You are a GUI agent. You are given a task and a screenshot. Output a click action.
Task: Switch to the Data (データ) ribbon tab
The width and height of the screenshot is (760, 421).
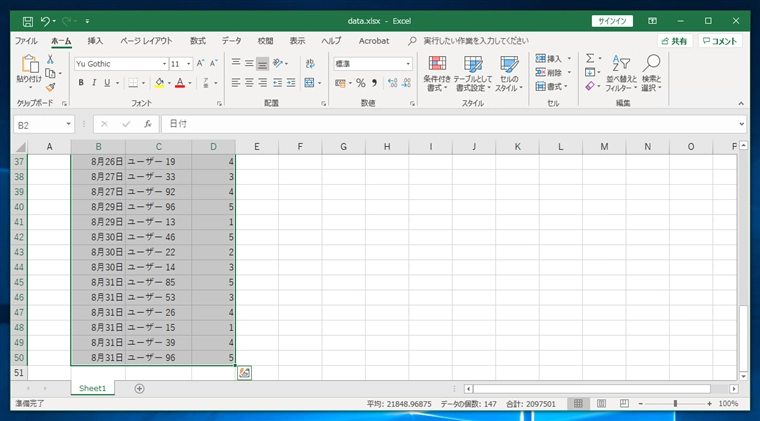point(231,41)
